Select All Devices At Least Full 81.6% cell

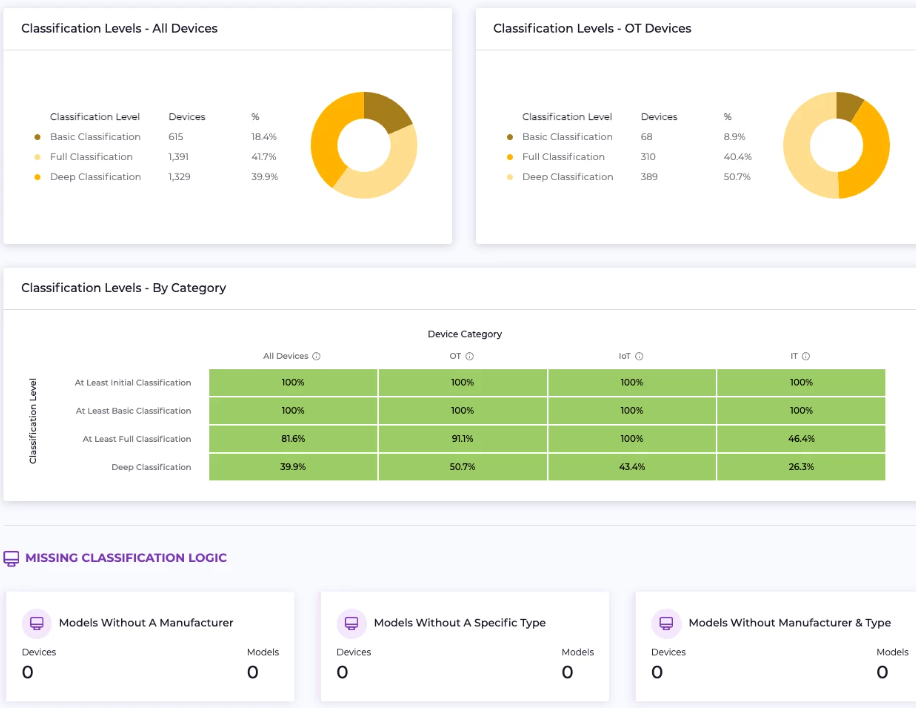[x=293, y=439]
